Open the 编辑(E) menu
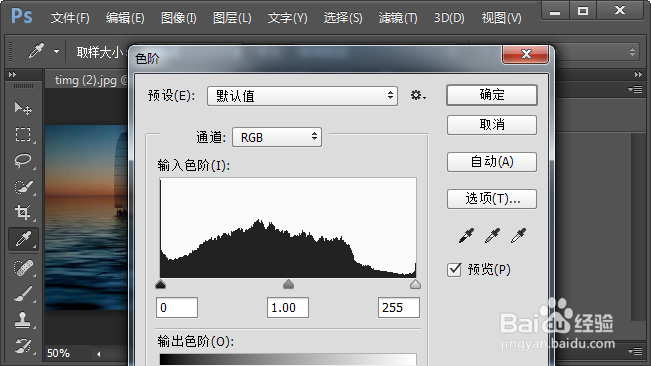651x366 pixels. click(x=125, y=18)
